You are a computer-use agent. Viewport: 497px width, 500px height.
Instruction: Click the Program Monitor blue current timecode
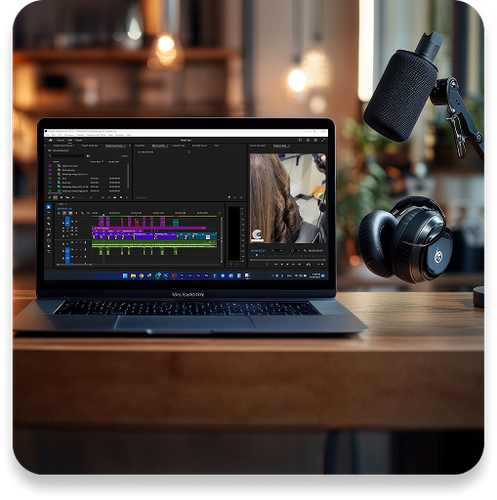tap(259, 250)
